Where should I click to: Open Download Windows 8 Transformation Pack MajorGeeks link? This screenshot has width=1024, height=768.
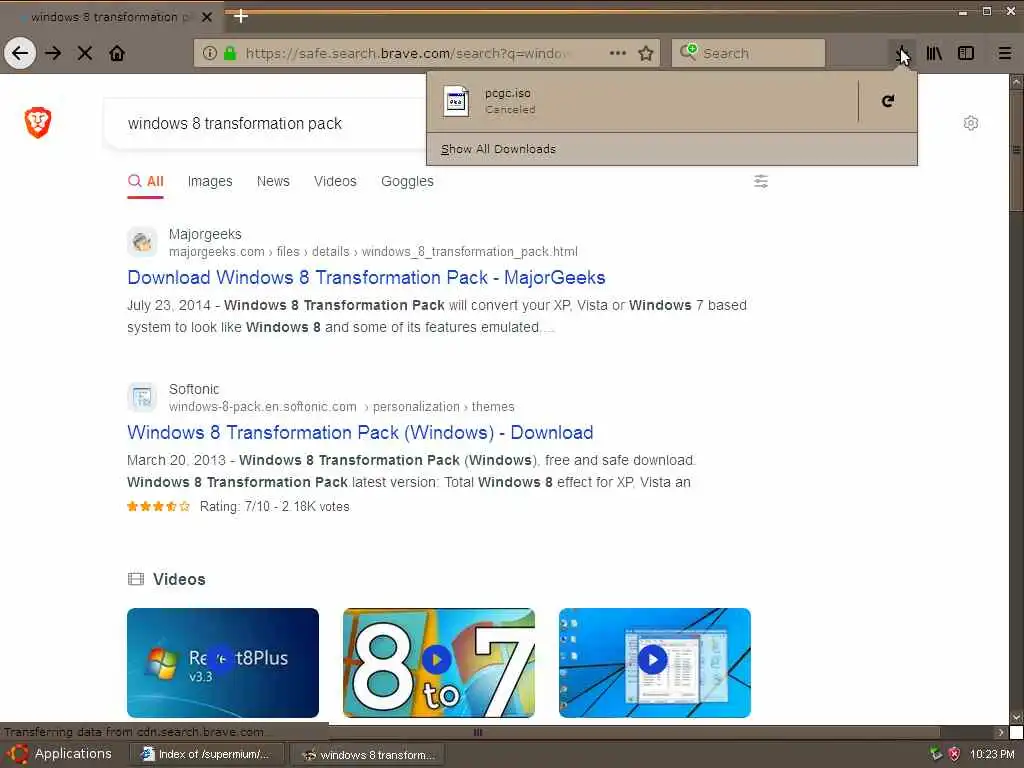pyautogui.click(x=366, y=278)
